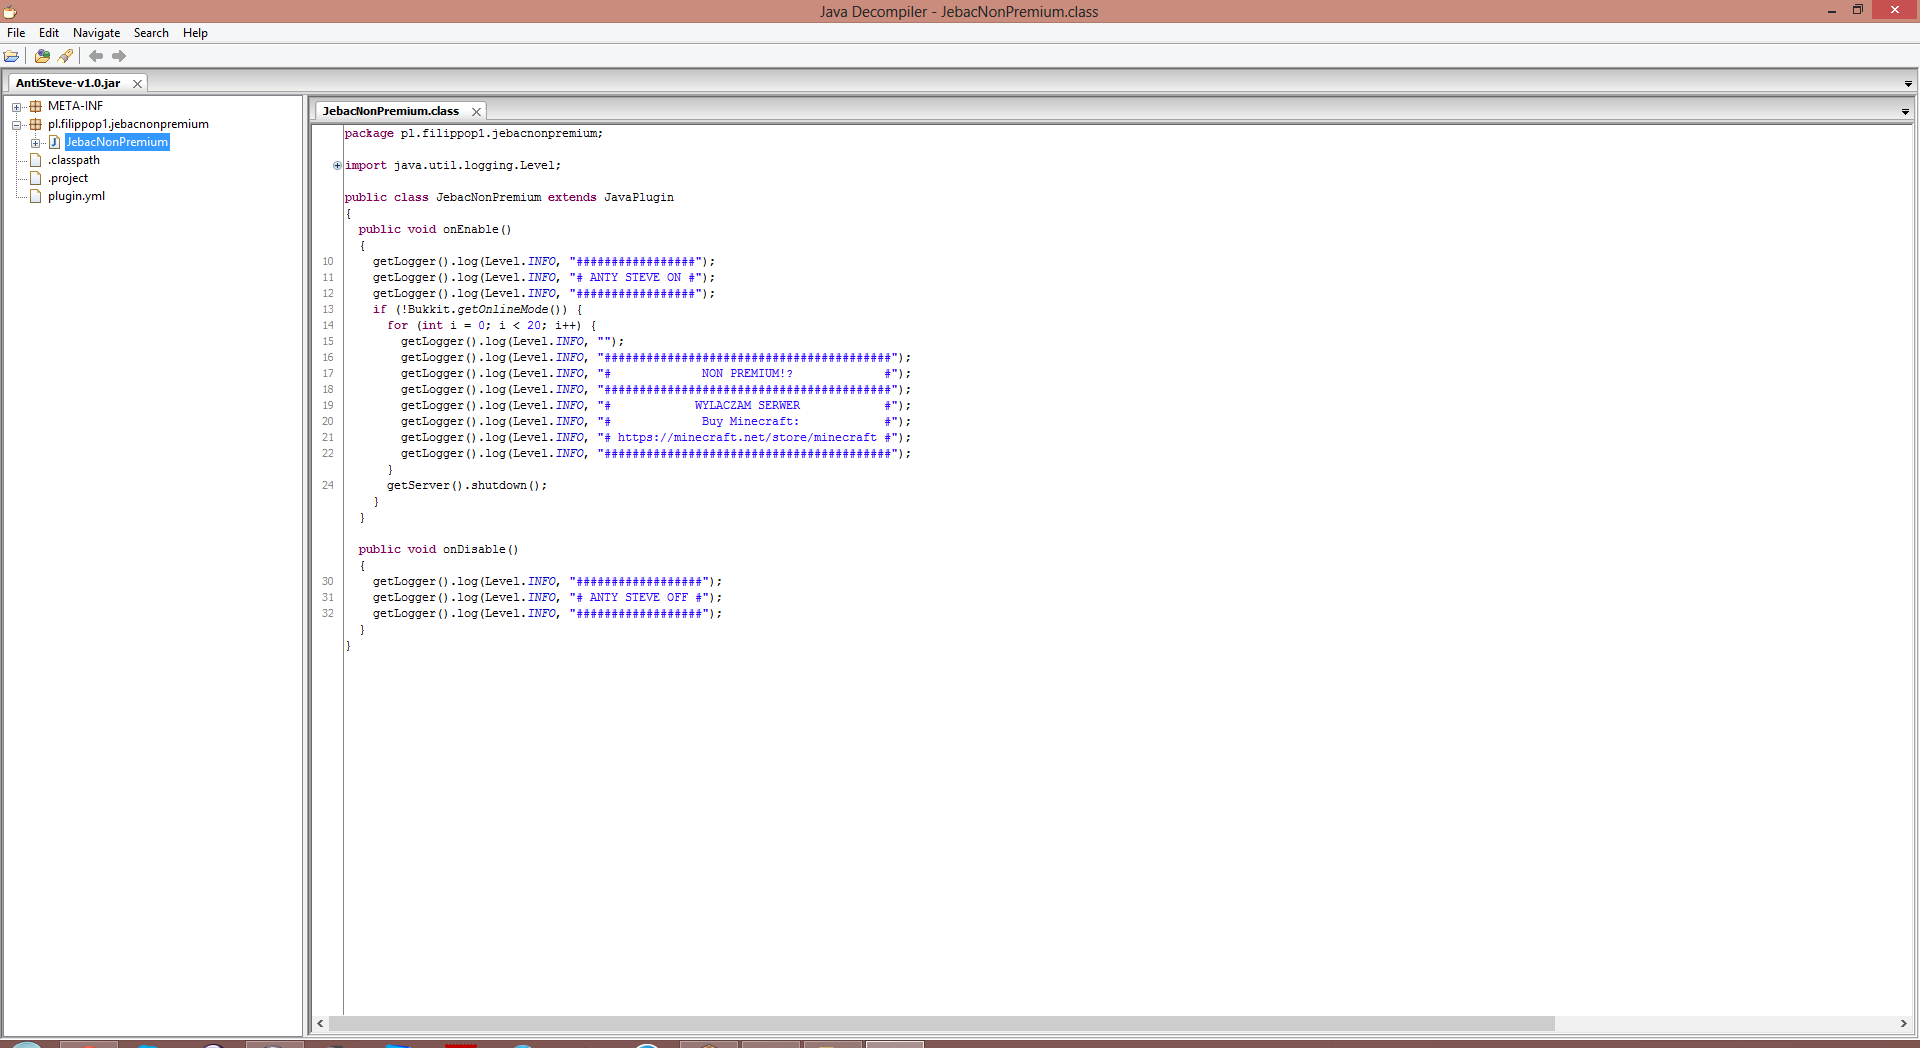Open the plugin.yml file
Viewport: 1920px width, 1048px height.
(x=76, y=196)
